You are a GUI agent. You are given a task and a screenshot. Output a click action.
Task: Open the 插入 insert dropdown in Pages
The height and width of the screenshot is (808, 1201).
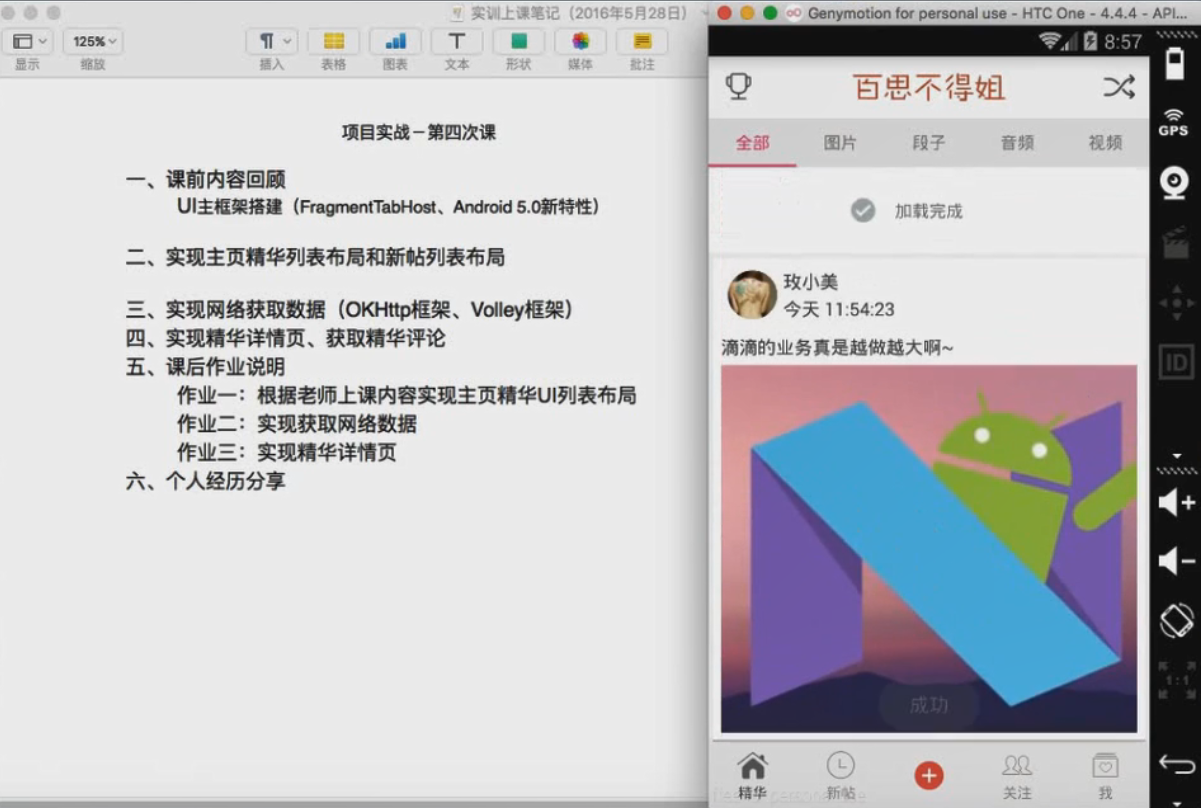point(272,41)
